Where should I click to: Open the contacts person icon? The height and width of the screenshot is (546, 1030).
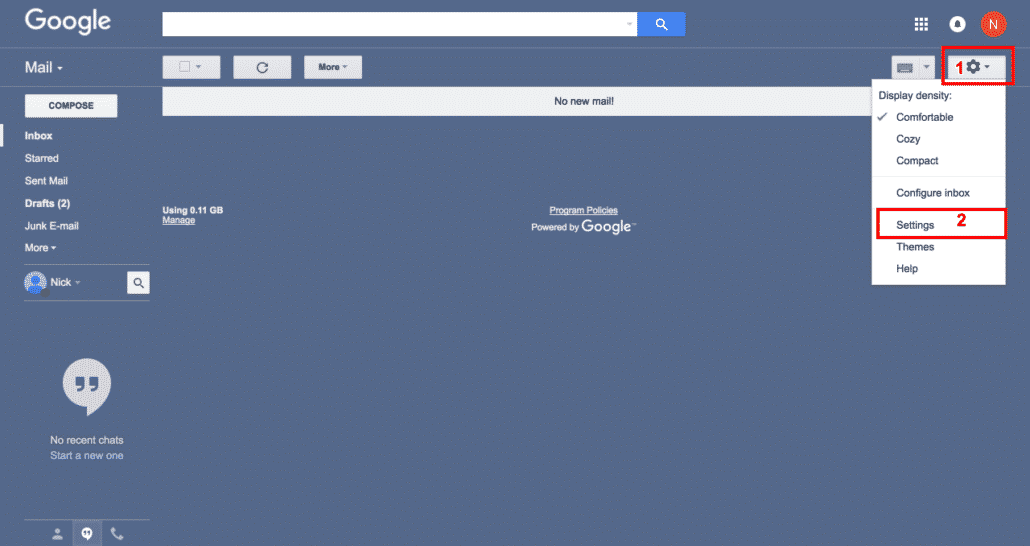point(58,534)
